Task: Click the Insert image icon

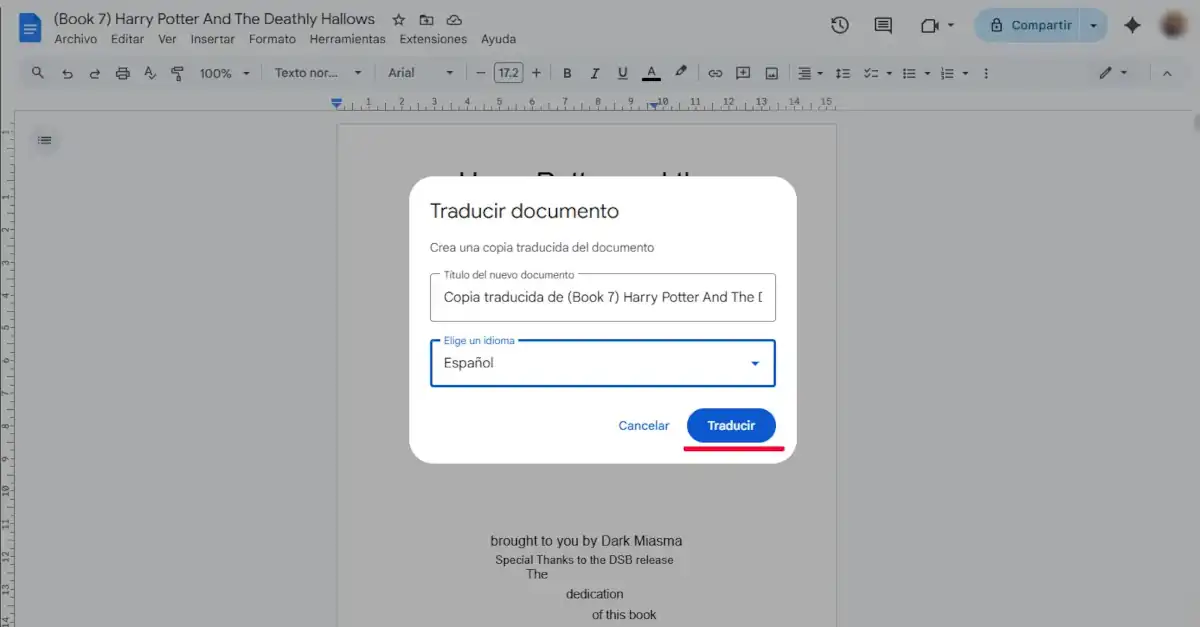Action: coord(771,72)
